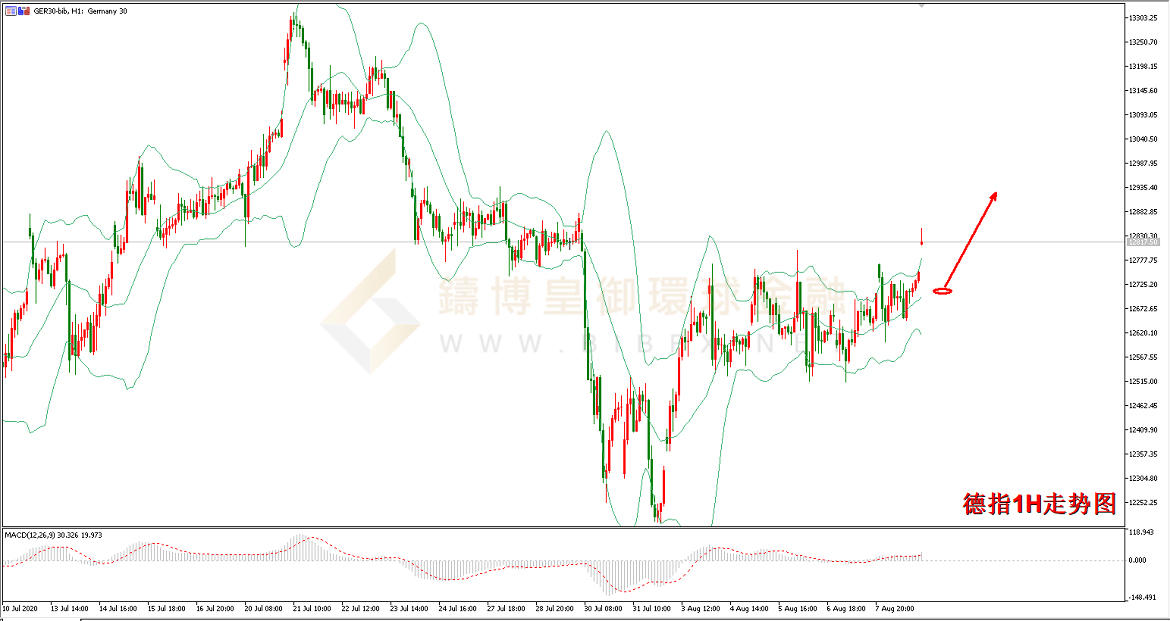Click the current price tag 12817.50
This screenshot has height=621, width=1170.
click(x=1142, y=242)
